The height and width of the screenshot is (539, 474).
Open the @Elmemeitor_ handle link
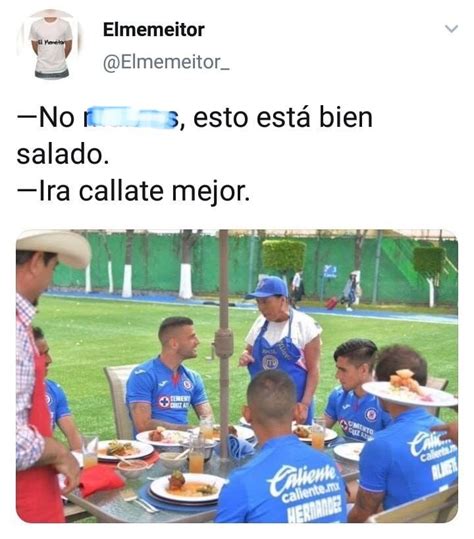click(x=166, y=63)
